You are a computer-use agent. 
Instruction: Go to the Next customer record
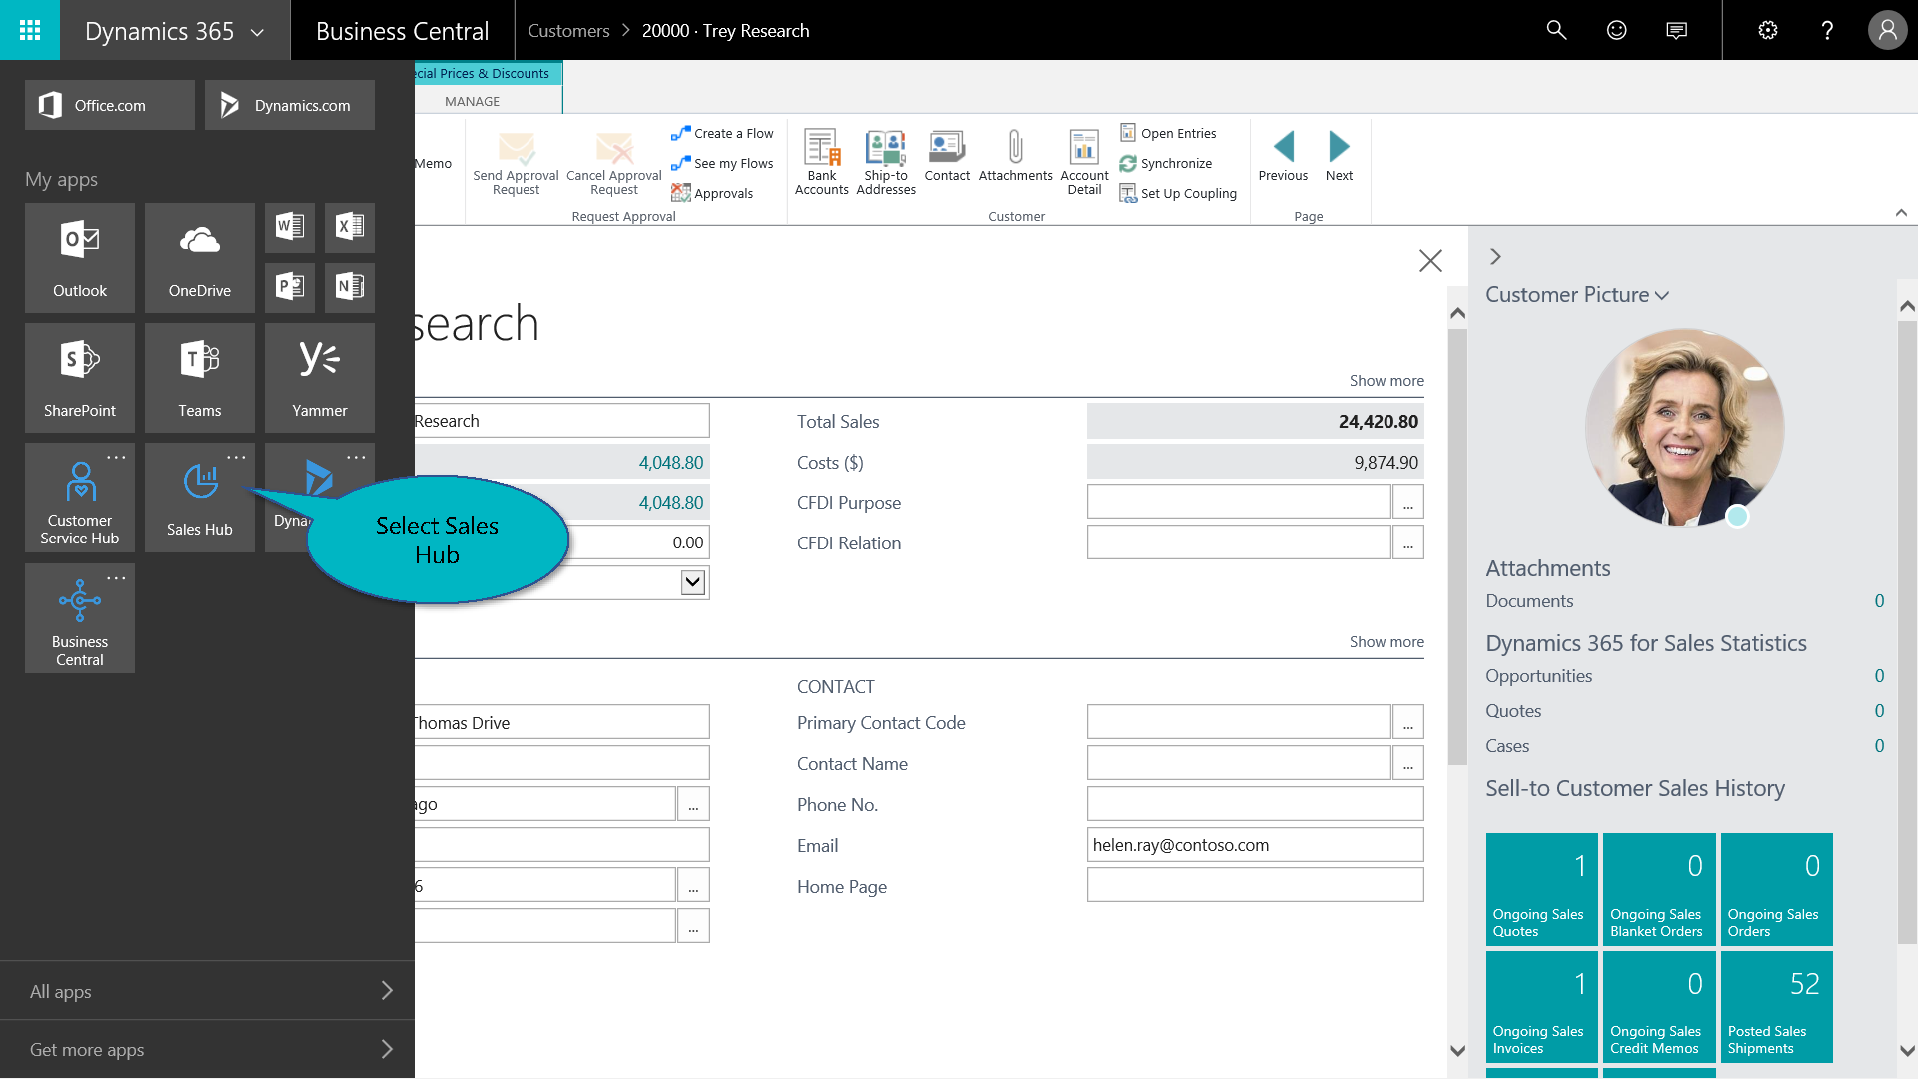tap(1338, 157)
